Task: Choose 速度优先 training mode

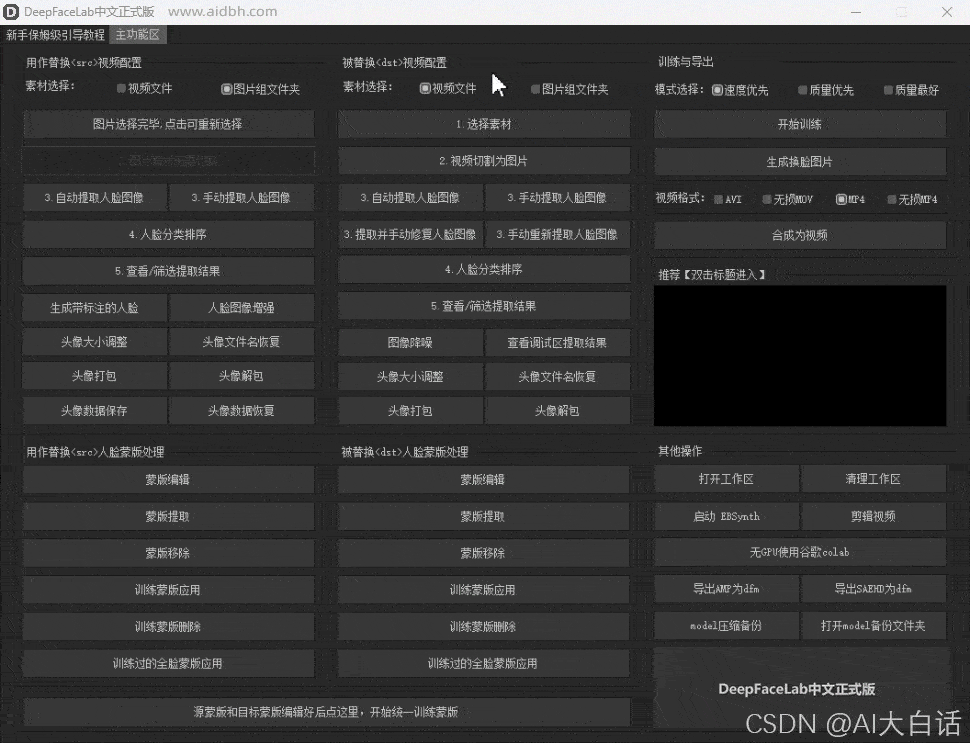Action: 740,90
